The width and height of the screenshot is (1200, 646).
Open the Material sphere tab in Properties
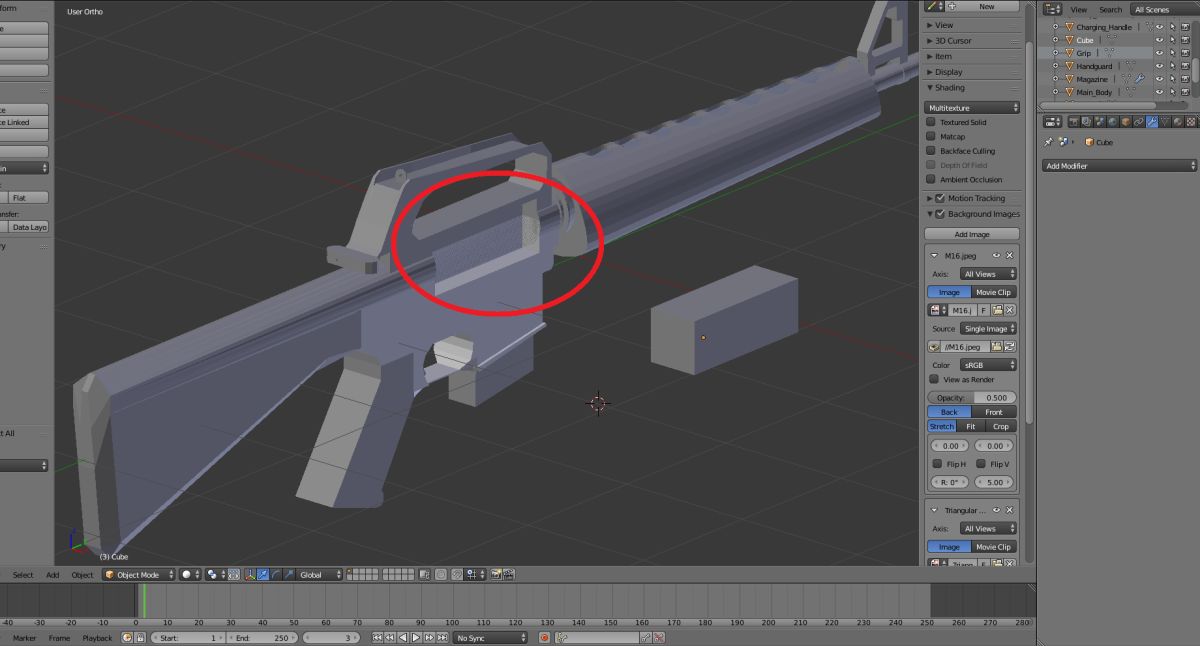click(x=1178, y=121)
